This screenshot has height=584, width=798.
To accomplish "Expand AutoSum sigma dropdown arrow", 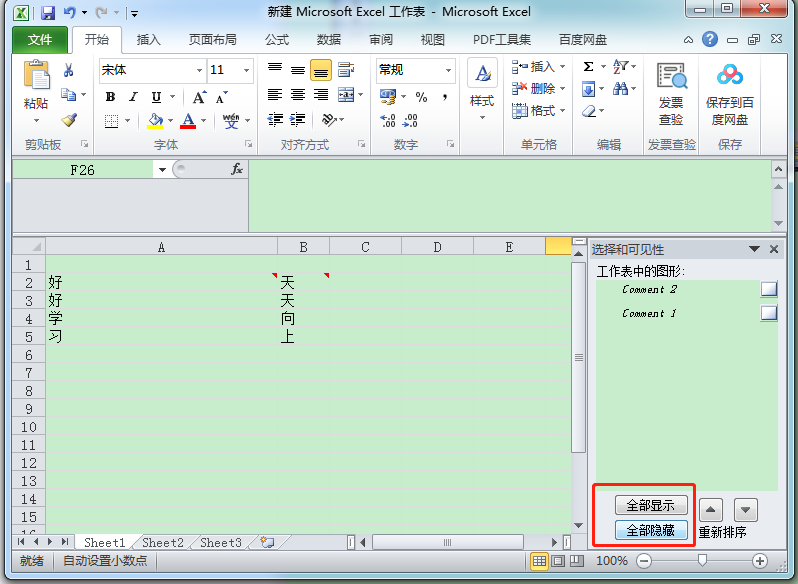I will click(x=603, y=67).
